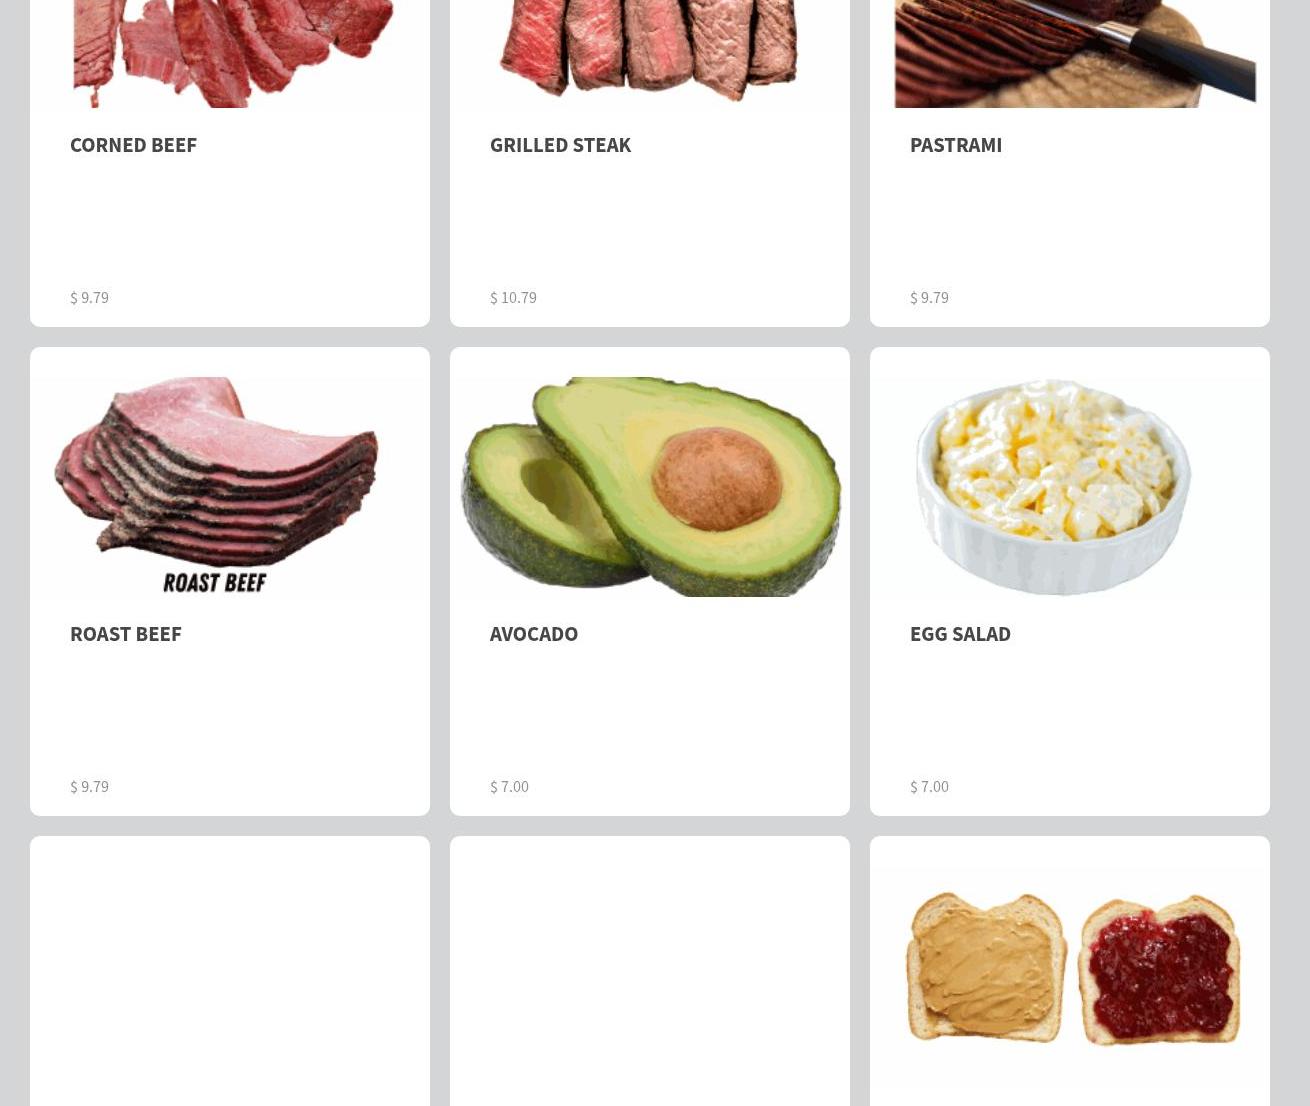Viewport: 1310px width, 1106px height.
Task: Choose the Avocado halves picture
Action: (650, 487)
